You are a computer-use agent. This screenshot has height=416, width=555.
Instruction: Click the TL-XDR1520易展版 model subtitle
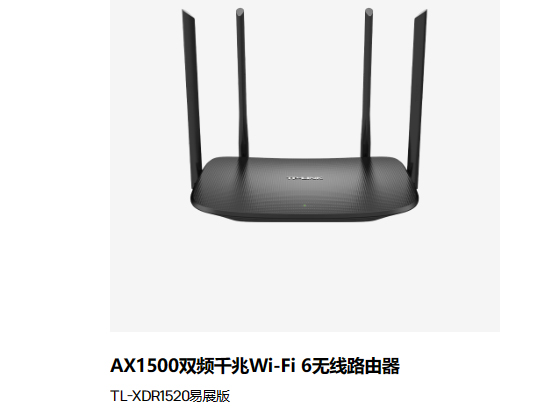(x=170, y=396)
